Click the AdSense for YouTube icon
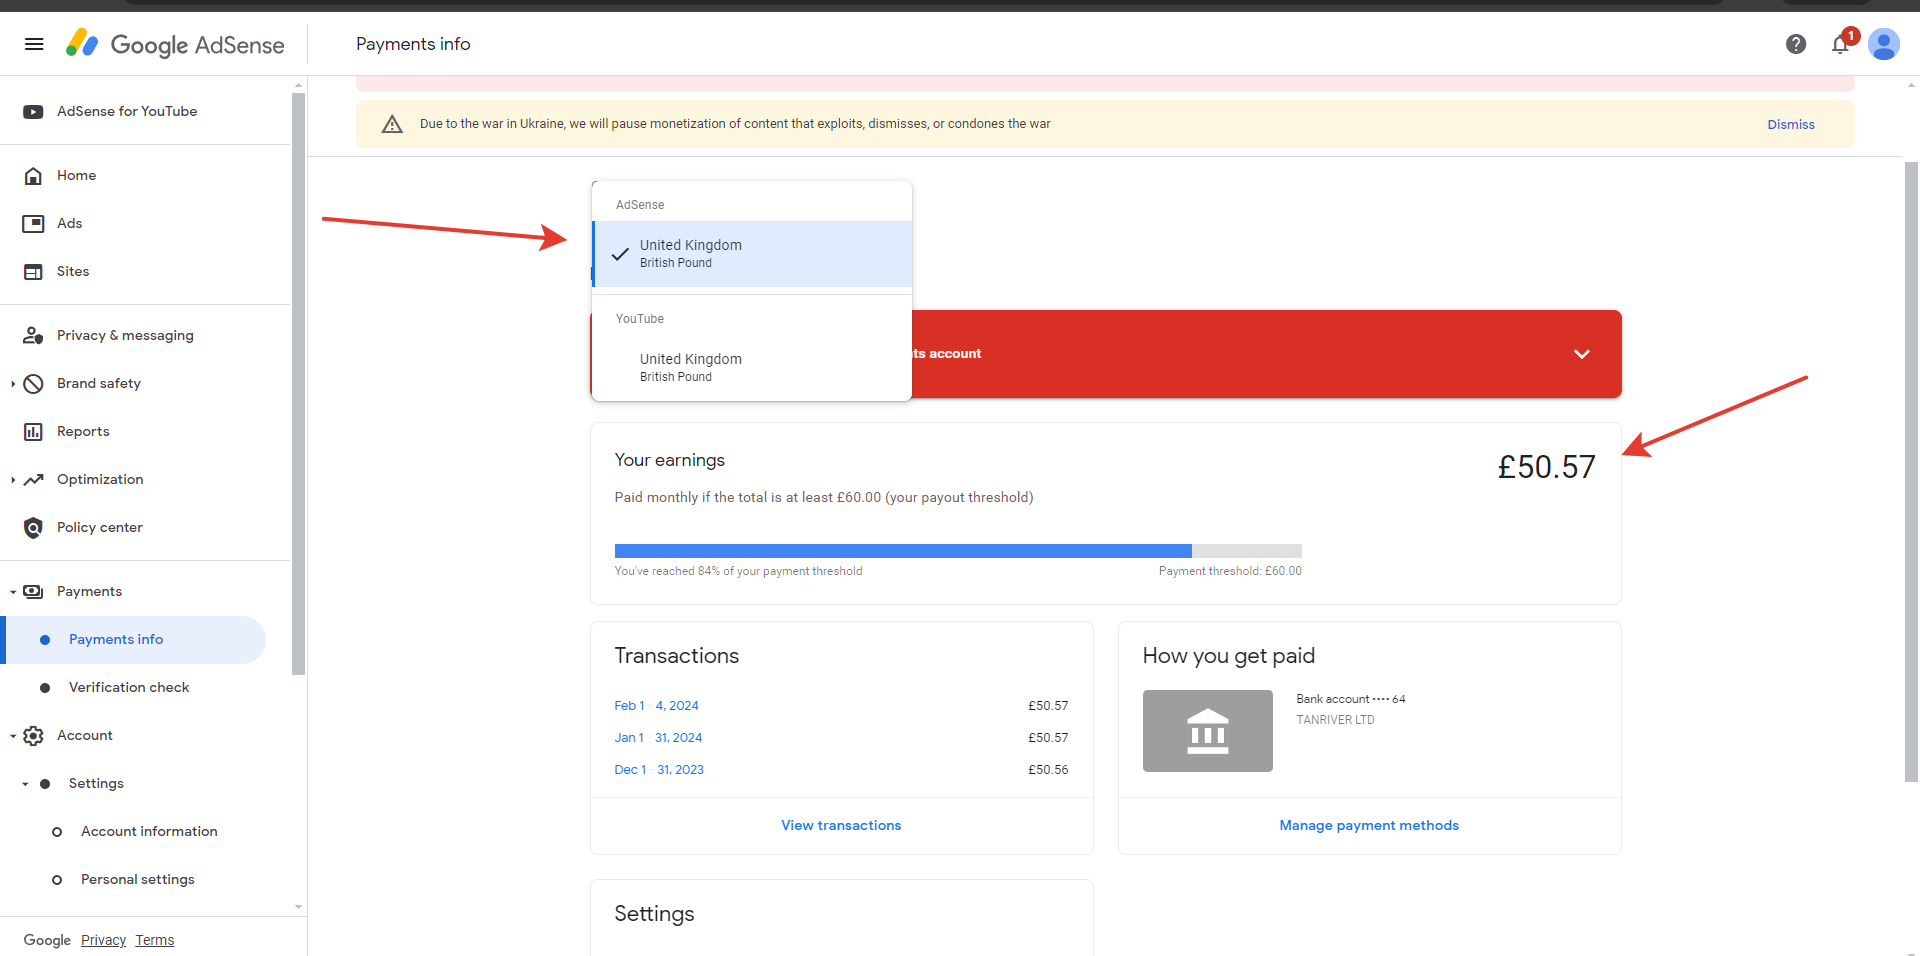Screen dimensions: 1920x956 click(33, 112)
